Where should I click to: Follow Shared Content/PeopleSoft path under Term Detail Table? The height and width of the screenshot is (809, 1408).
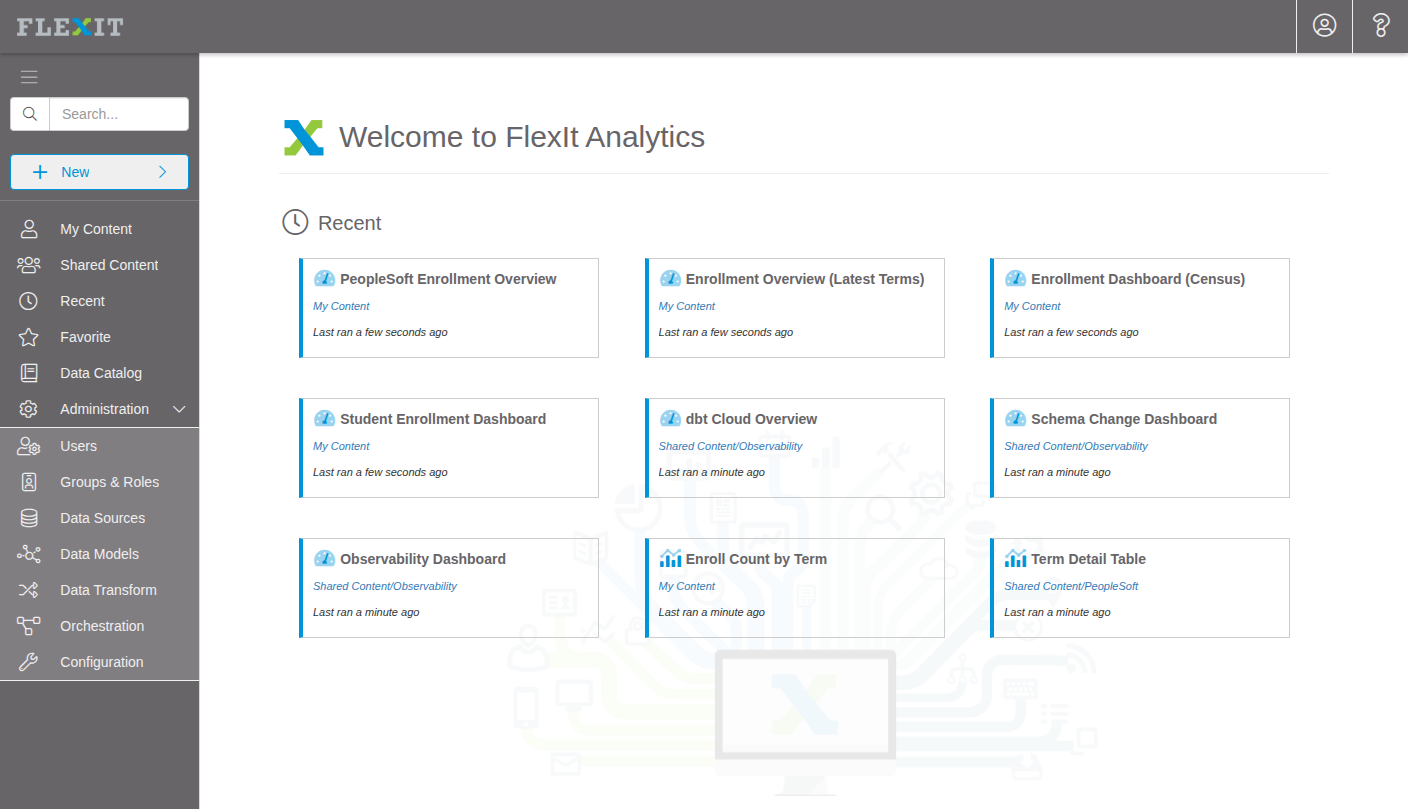pos(1071,586)
